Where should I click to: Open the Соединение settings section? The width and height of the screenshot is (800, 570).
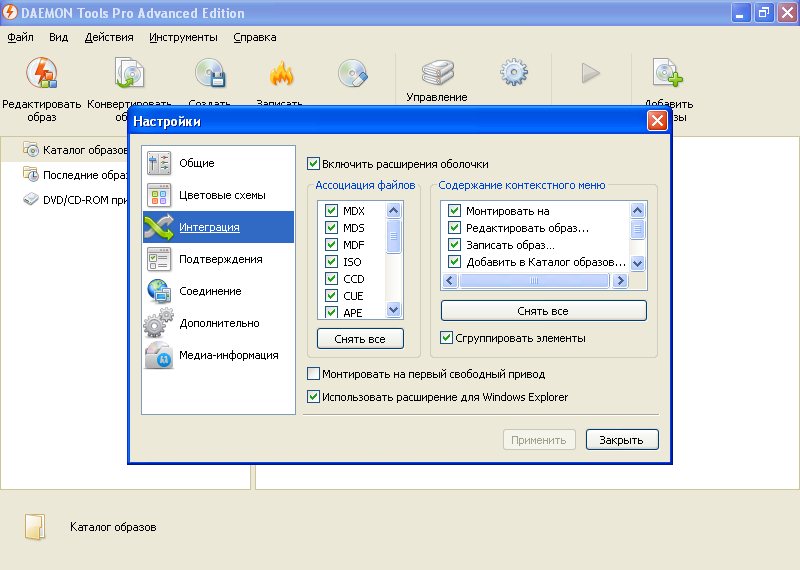(x=209, y=291)
